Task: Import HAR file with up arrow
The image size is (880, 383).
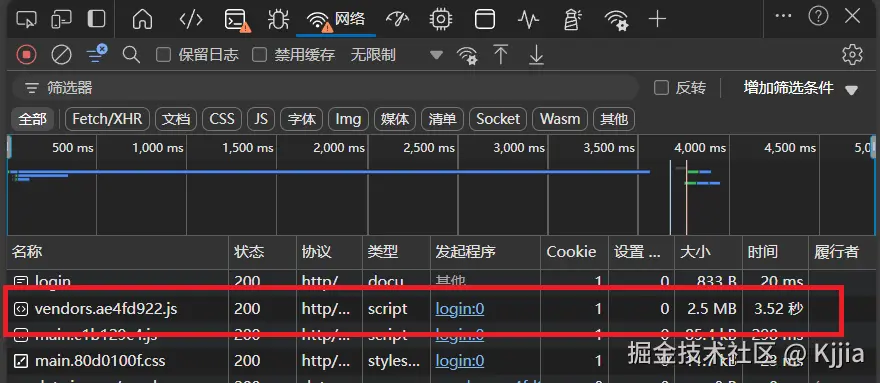Action: 501,54
